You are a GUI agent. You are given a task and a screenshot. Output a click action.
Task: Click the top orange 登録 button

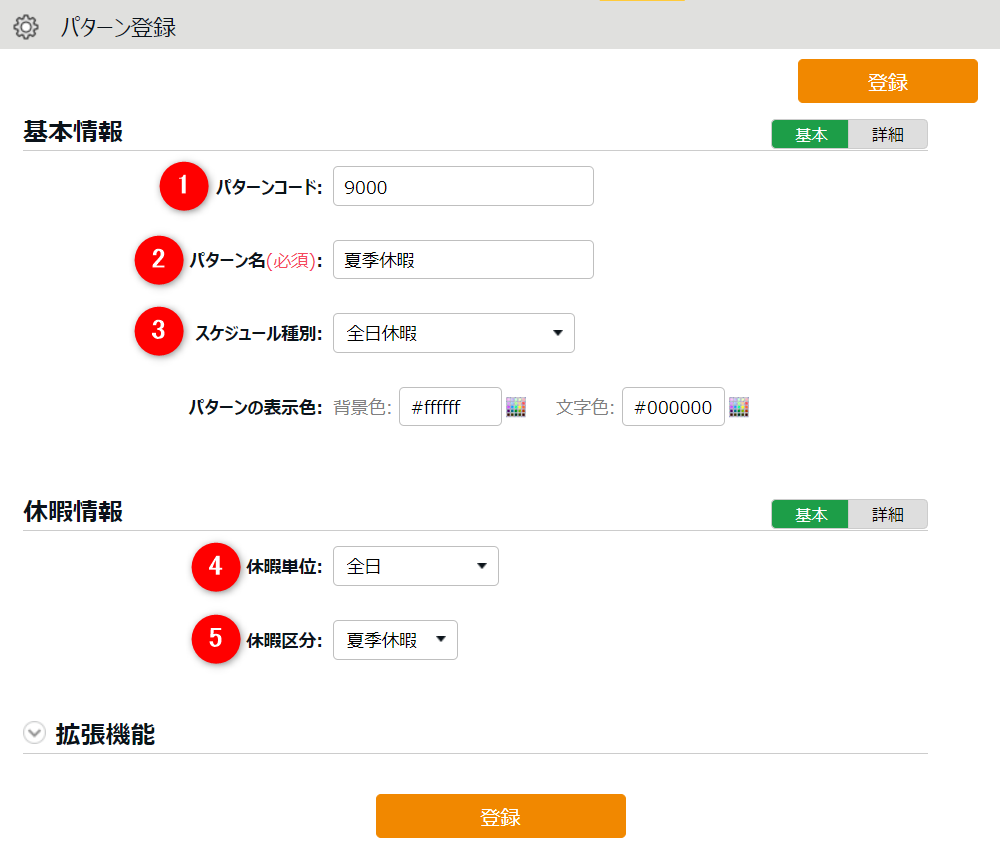coord(887,81)
